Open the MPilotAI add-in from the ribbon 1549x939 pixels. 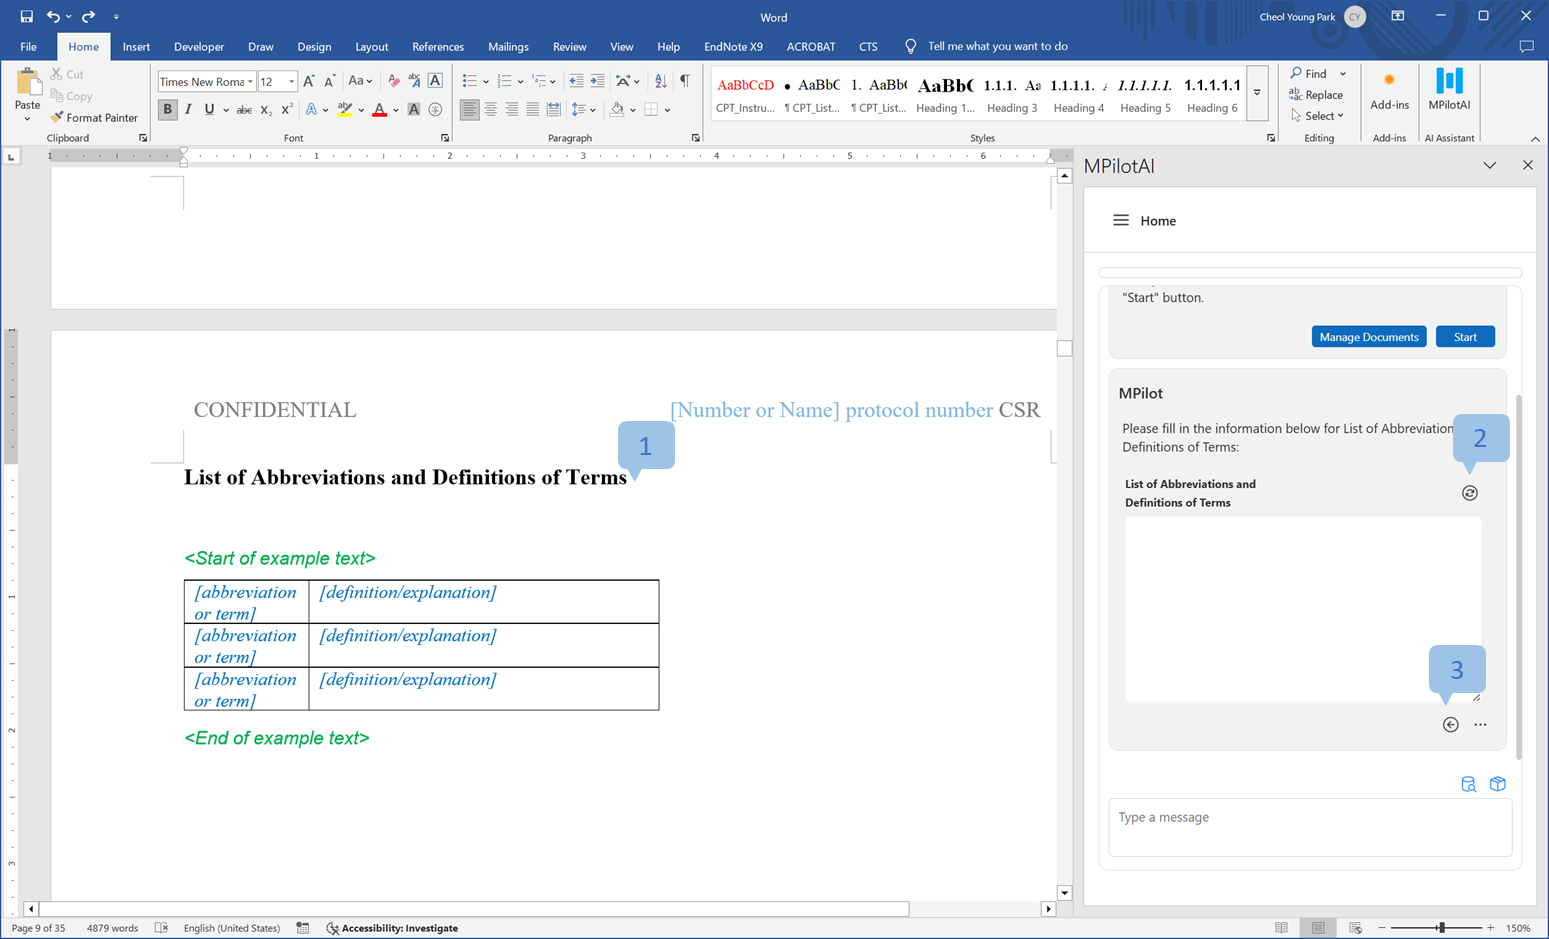pos(1448,88)
